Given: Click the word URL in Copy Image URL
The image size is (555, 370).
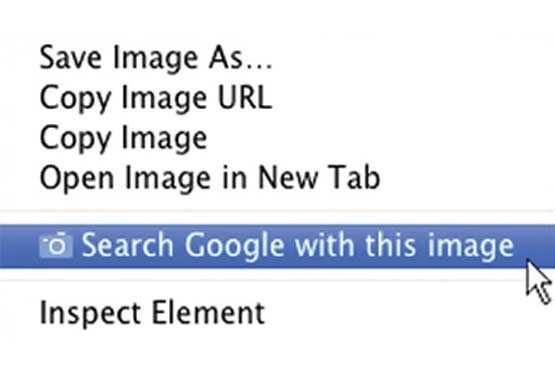Looking at the screenshot, I should (x=245, y=97).
